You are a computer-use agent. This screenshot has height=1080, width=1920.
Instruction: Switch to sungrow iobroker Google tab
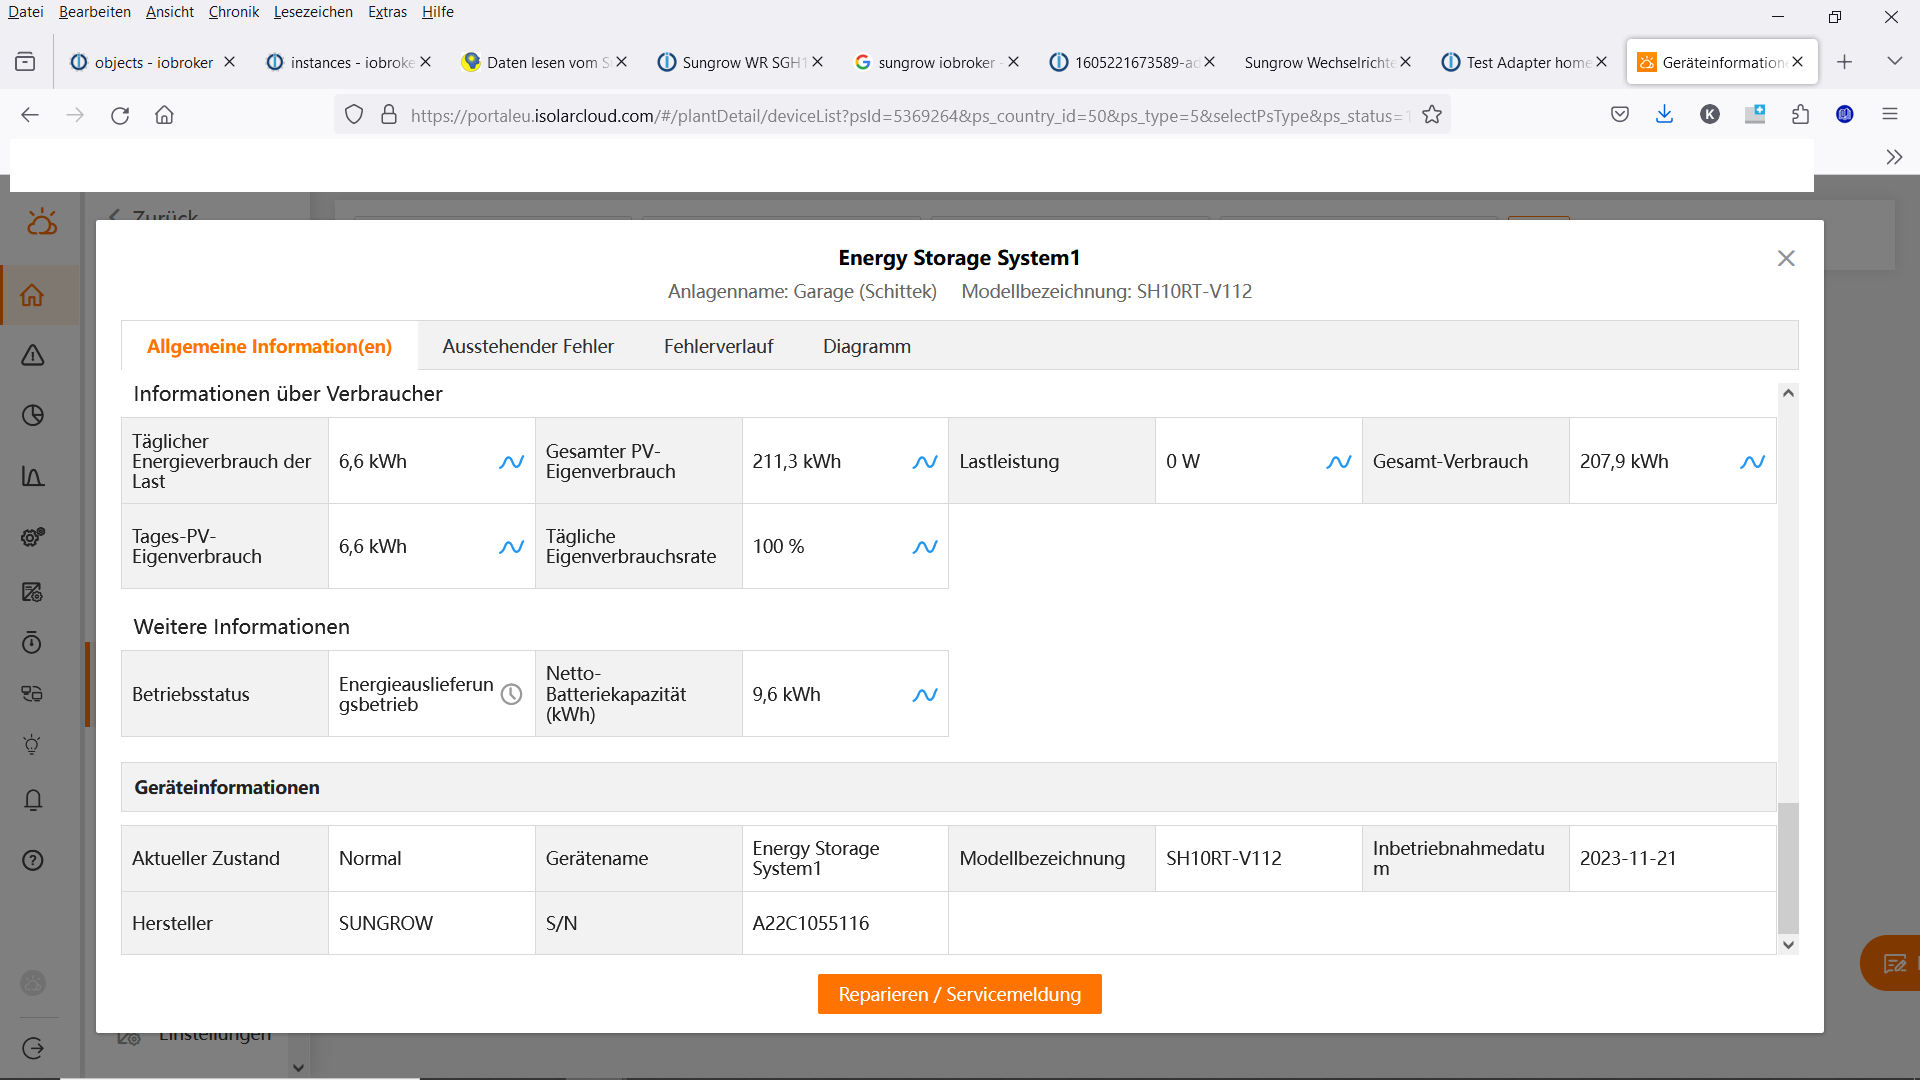(x=936, y=62)
